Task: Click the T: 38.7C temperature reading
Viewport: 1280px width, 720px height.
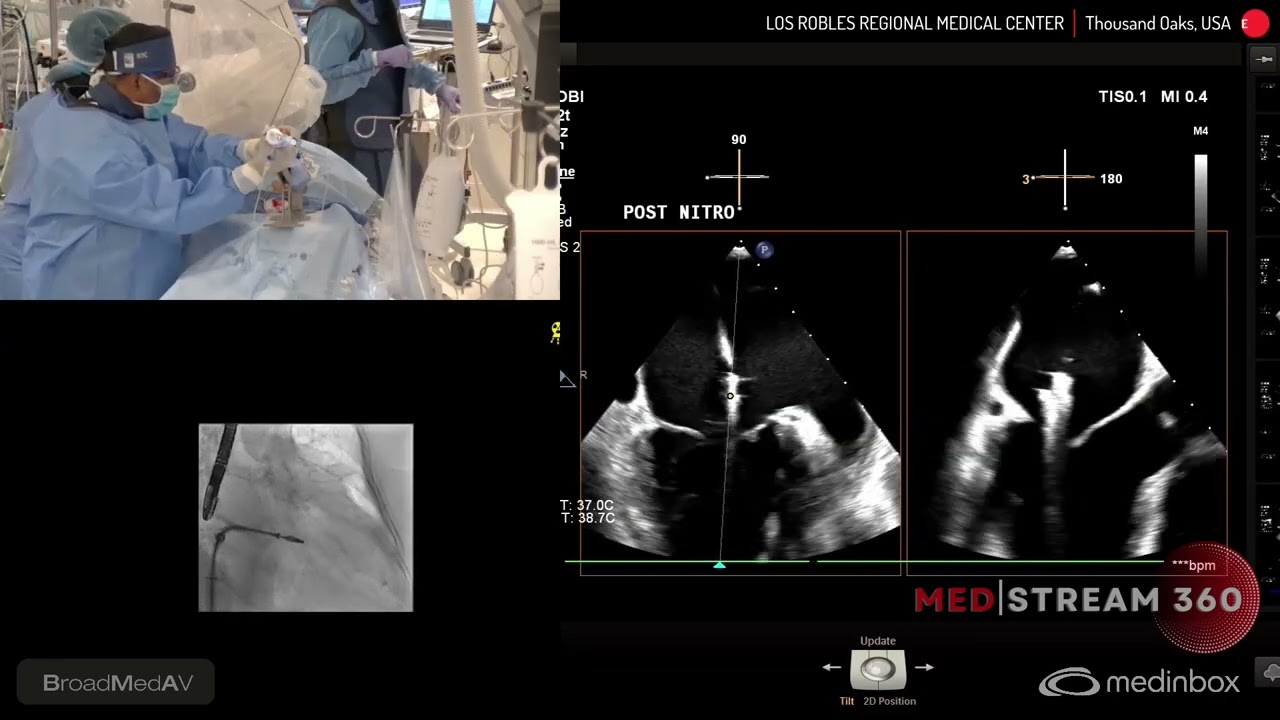Action: coord(587,518)
